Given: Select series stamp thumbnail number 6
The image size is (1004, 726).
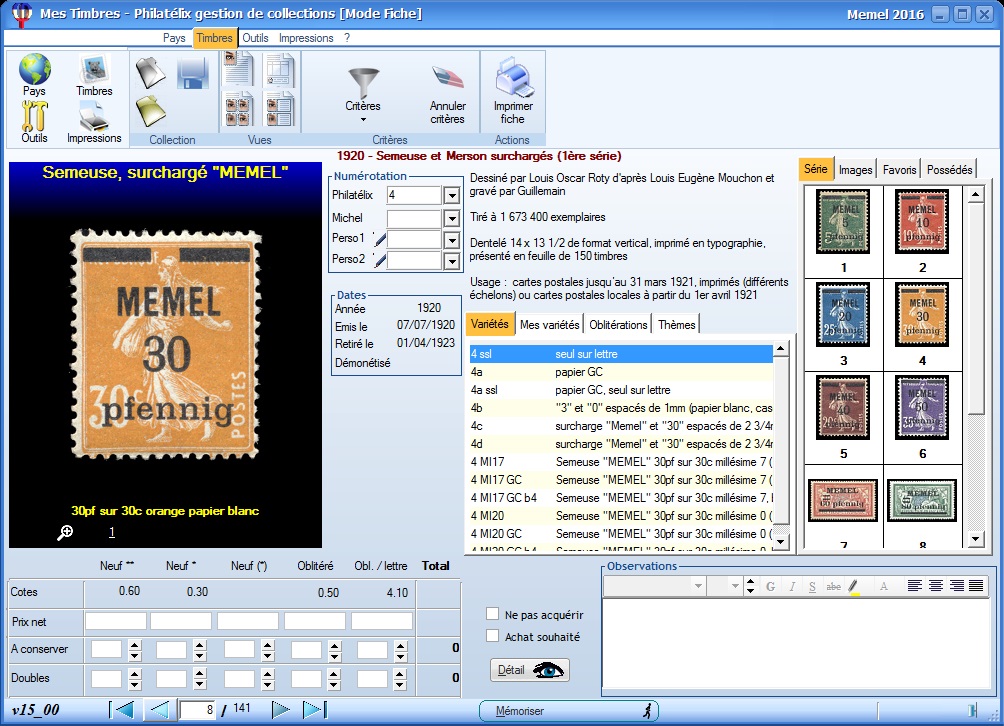Looking at the screenshot, I should point(922,407).
